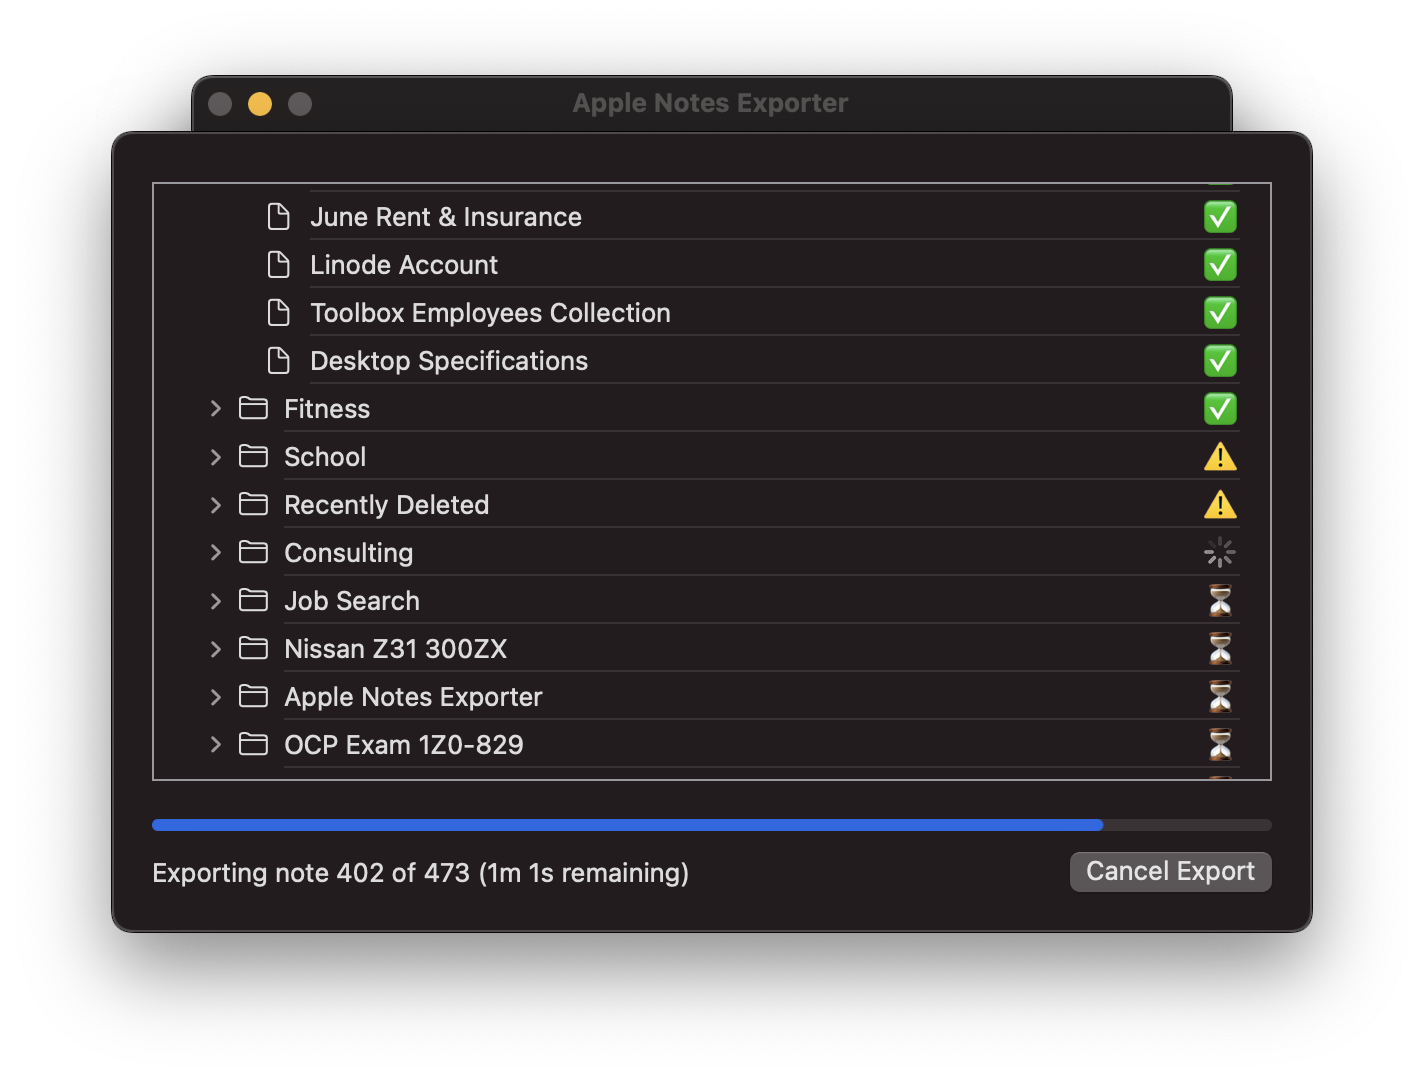1424x1080 pixels.
Task: Click the Job Search folder icon
Action: click(254, 600)
